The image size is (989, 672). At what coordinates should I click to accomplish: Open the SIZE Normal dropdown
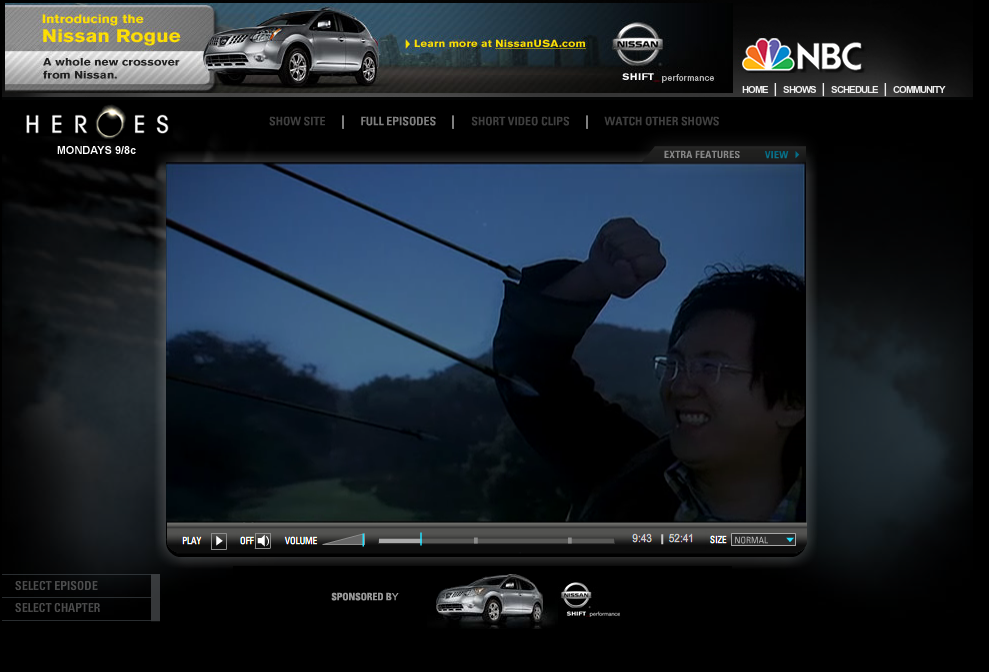click(x=763, y=540)
